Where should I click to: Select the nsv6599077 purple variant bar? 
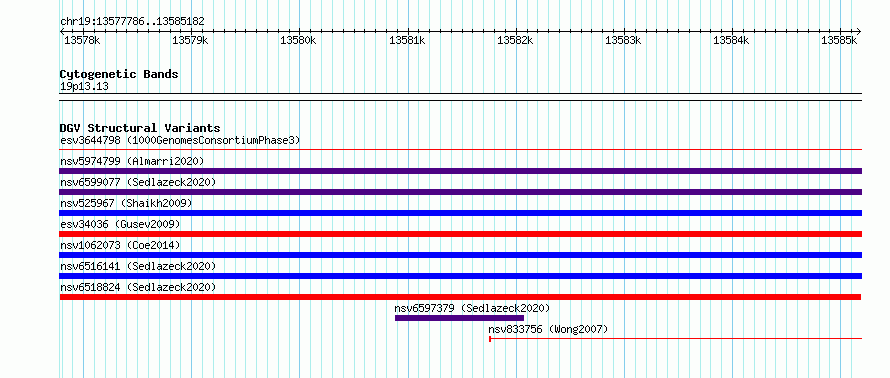pyautogui.click(x=460, y=192)
